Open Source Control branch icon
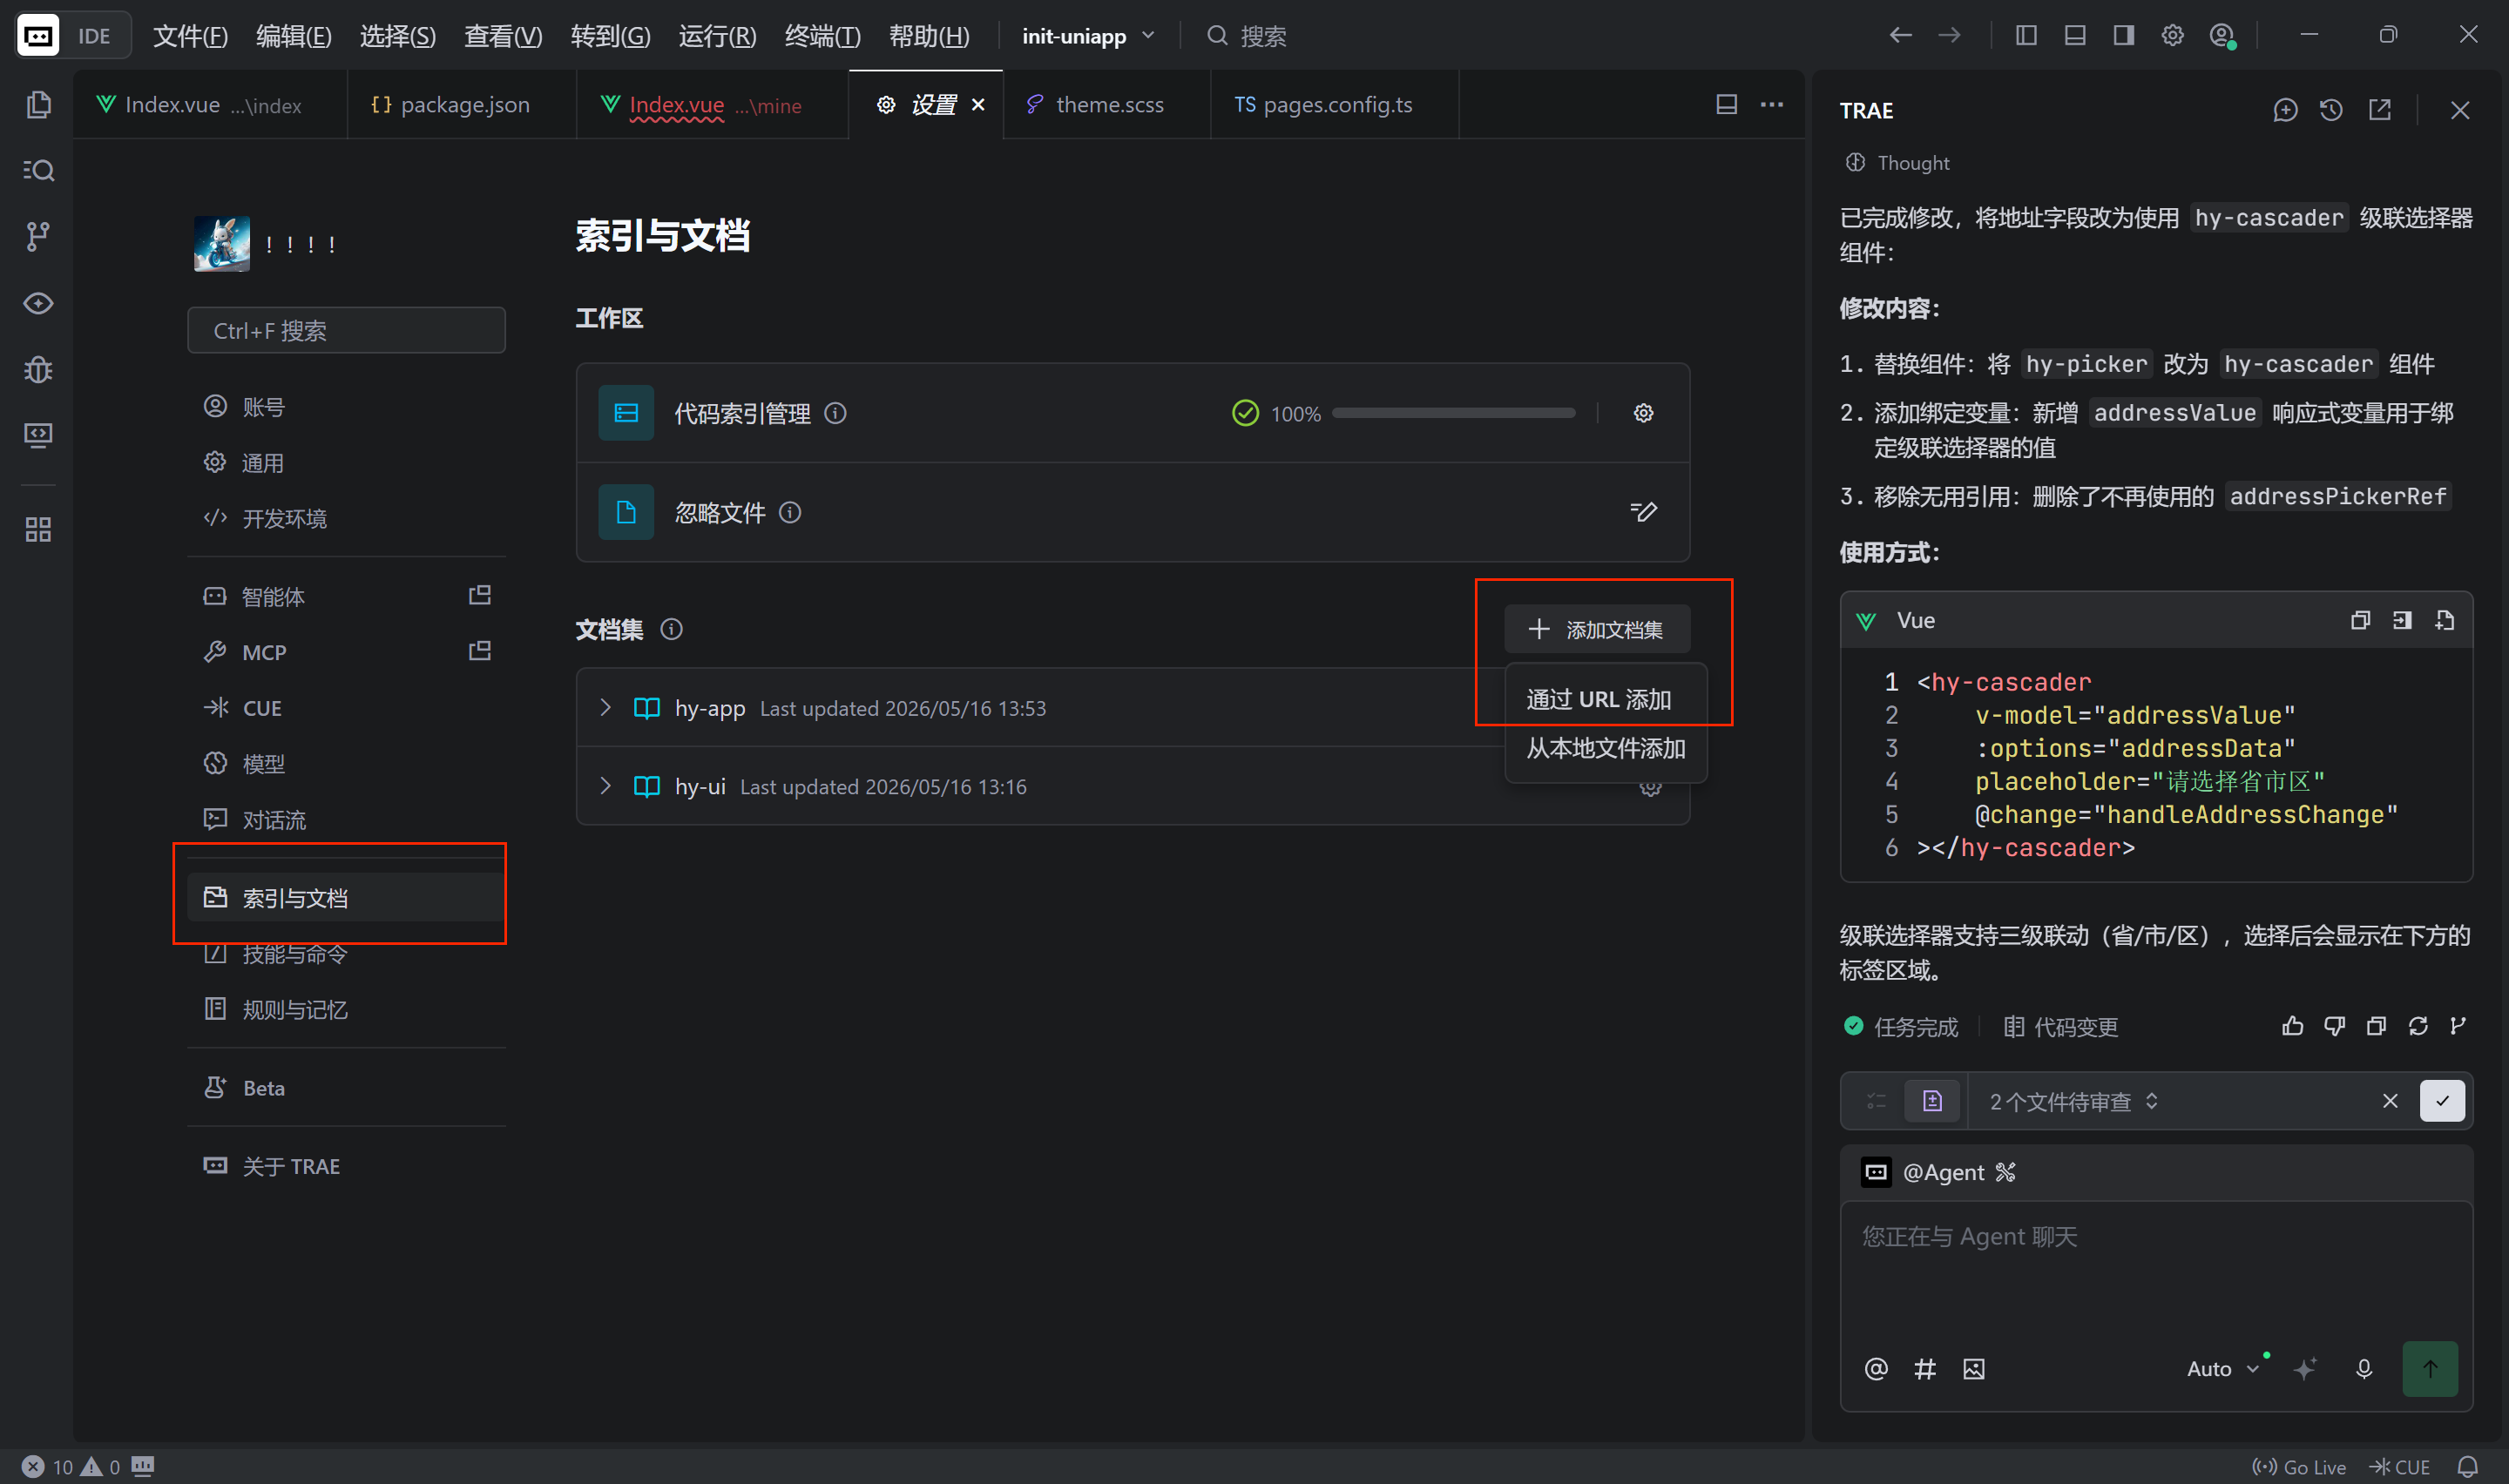2509x1484 pixels. (x=38, y=236)
